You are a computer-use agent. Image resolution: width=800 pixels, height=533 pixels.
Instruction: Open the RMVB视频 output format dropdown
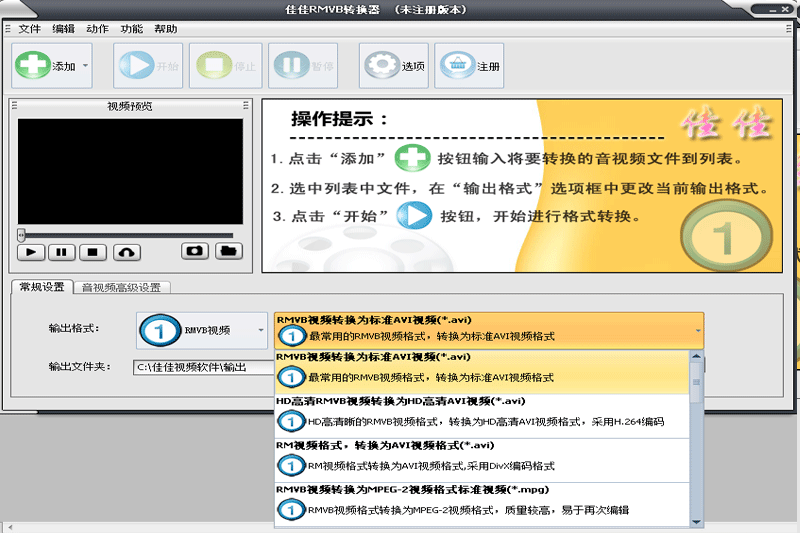point(202,331)
